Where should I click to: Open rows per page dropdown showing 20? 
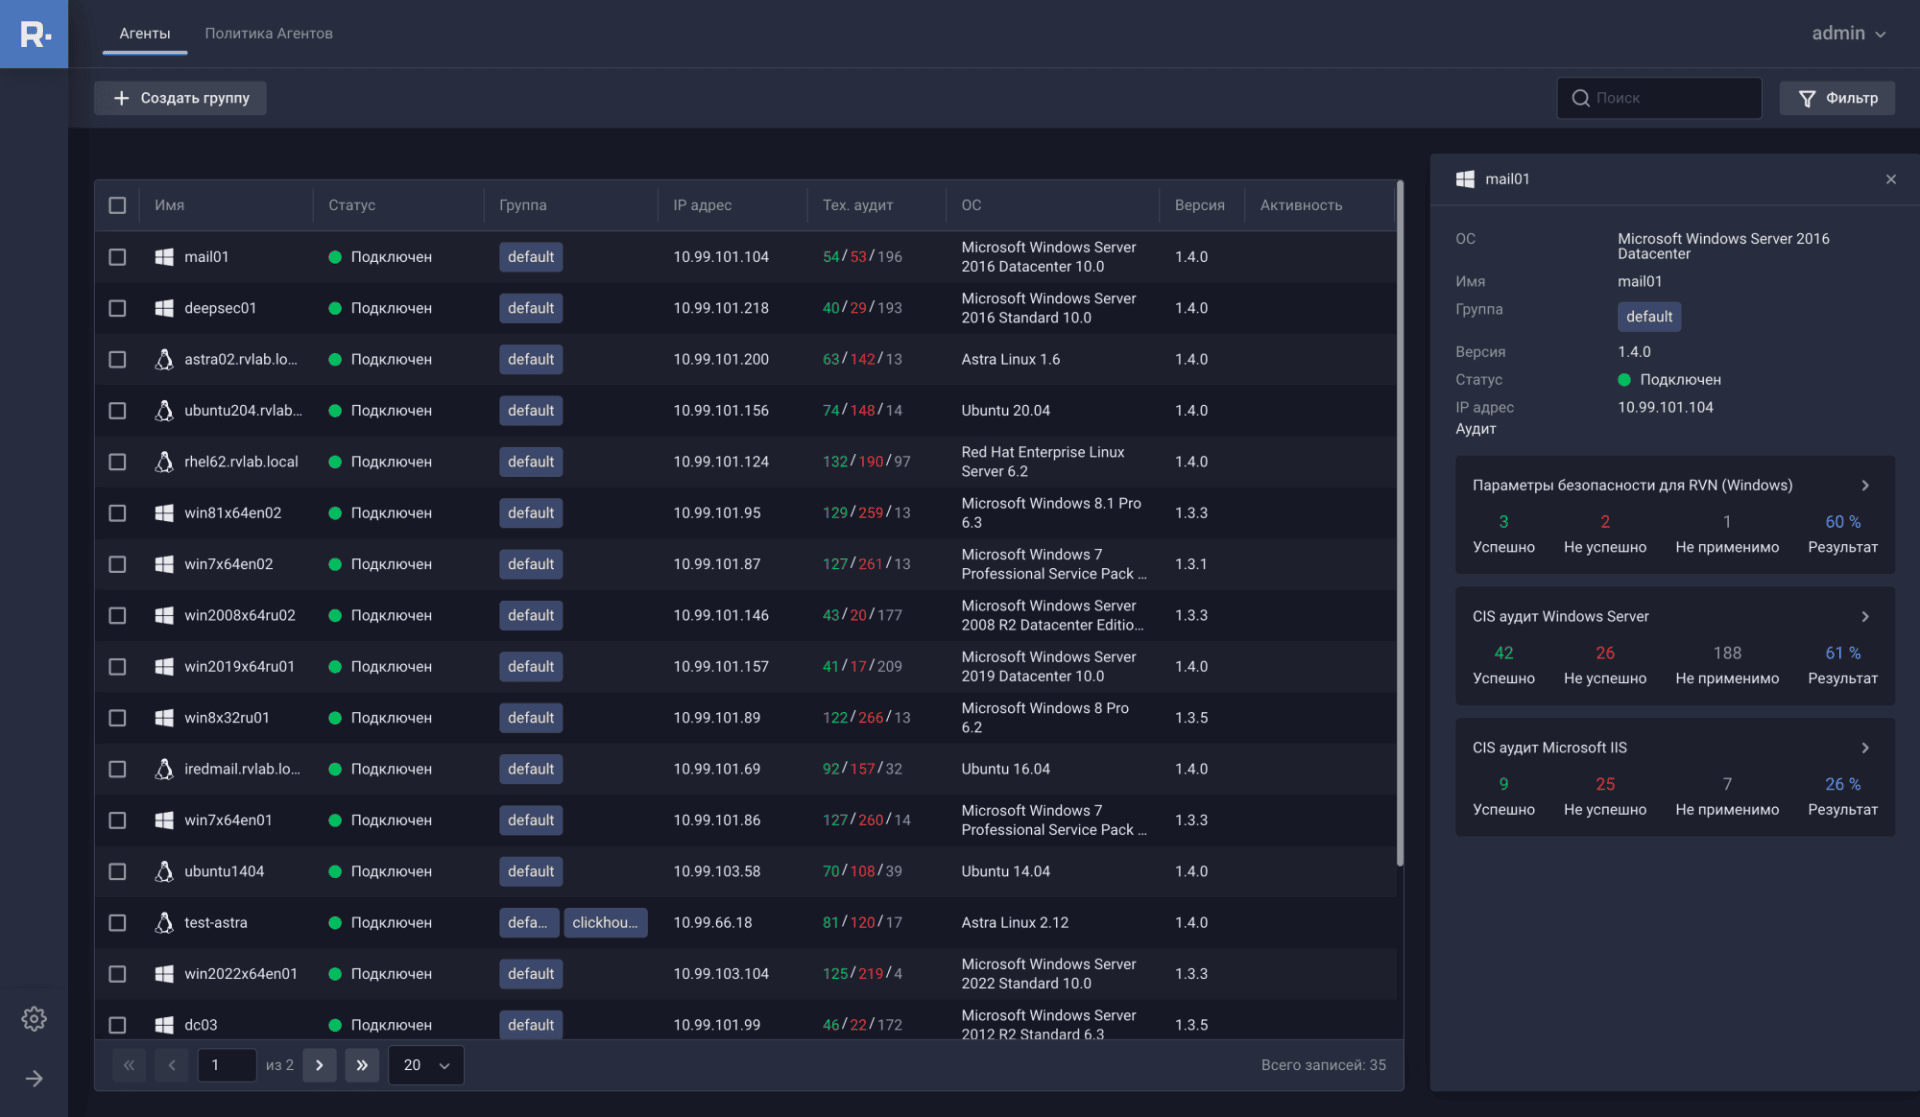(x=426, y=1065)
